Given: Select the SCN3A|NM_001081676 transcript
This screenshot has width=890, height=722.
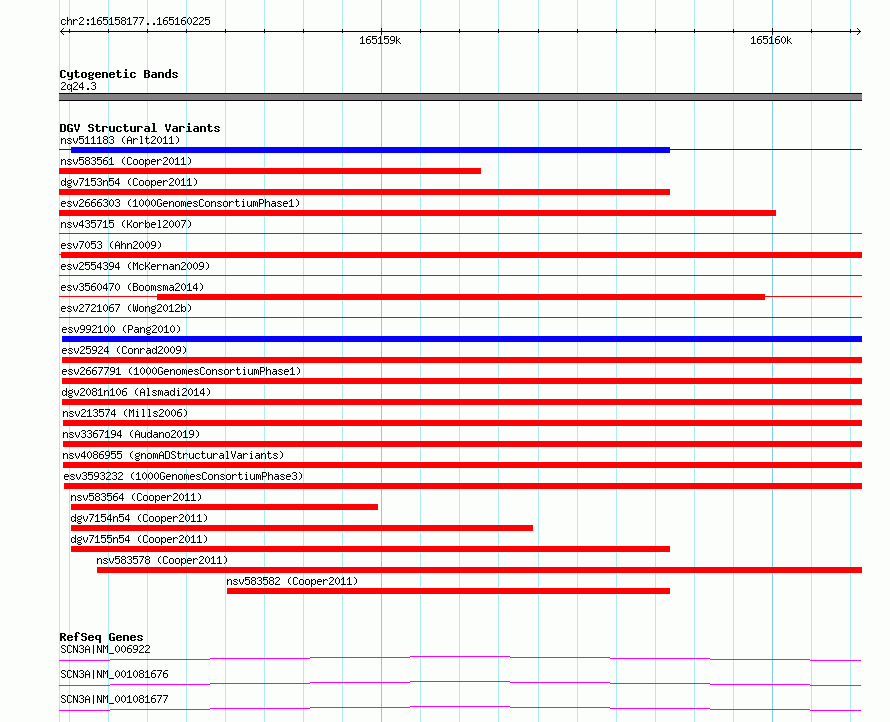Looking at the screenshot, I should coord(460,683).
